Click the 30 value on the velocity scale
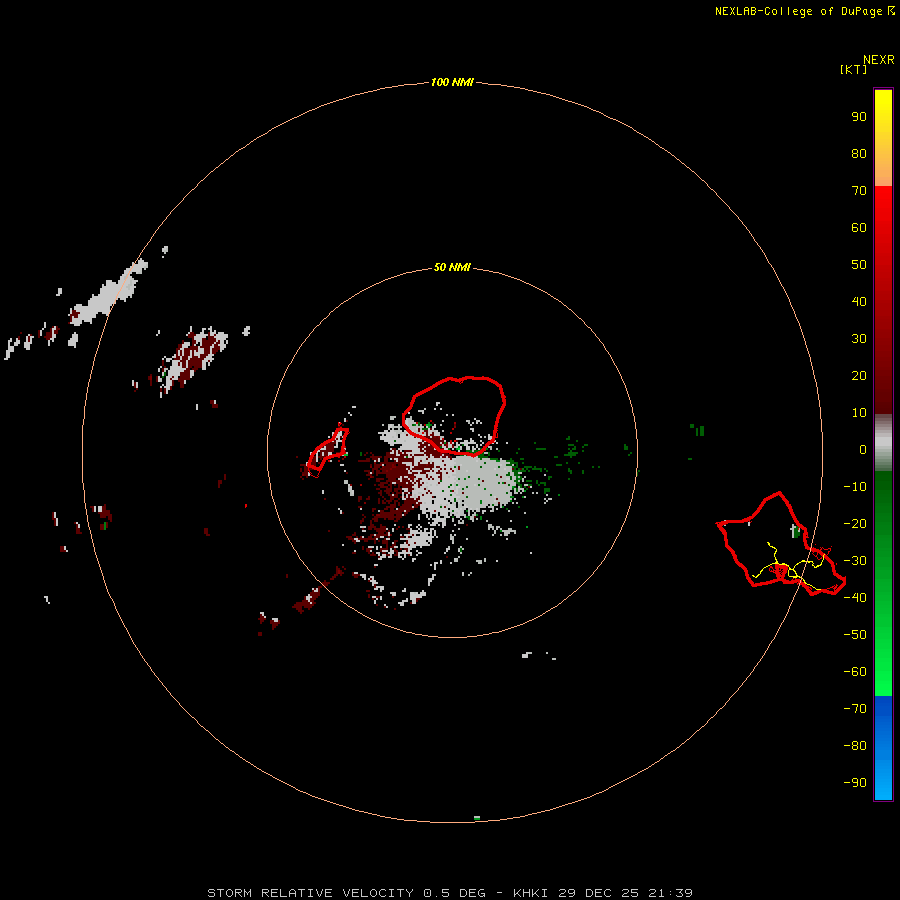 859,339
